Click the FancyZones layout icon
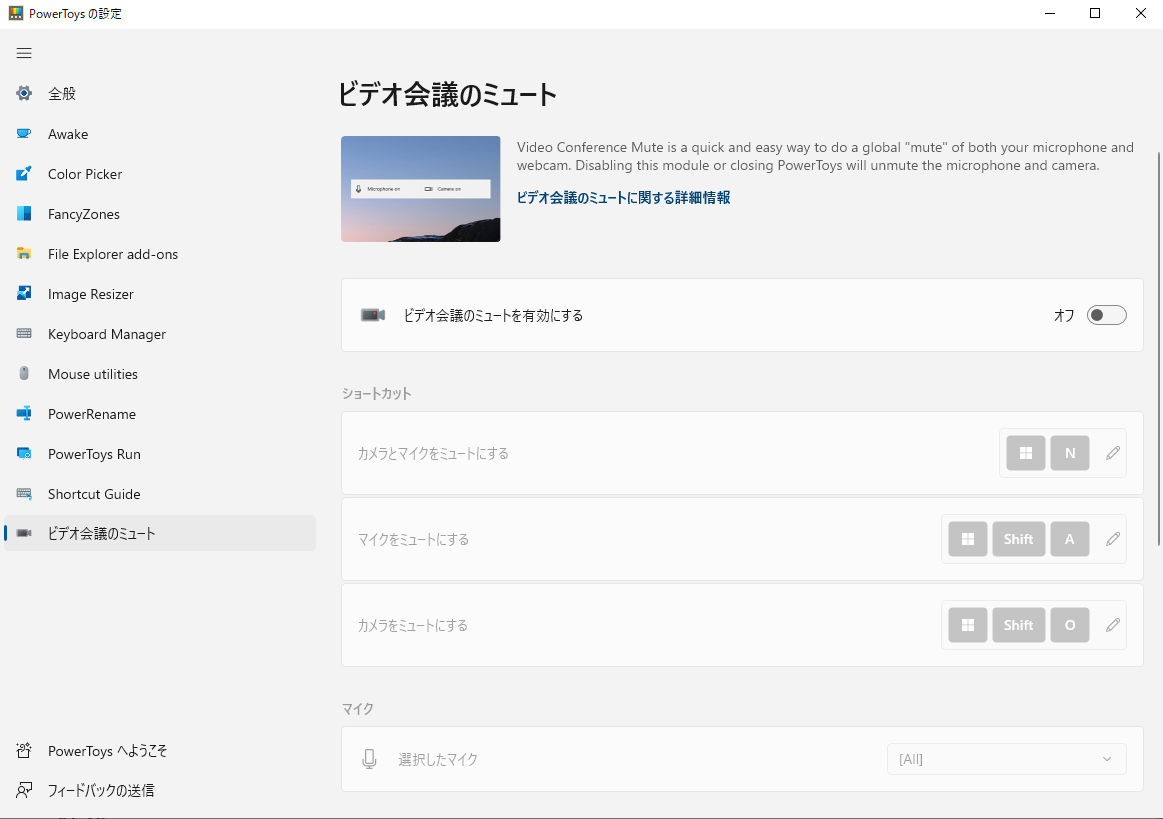The image size is (1163, 819). tap(24, 214)
